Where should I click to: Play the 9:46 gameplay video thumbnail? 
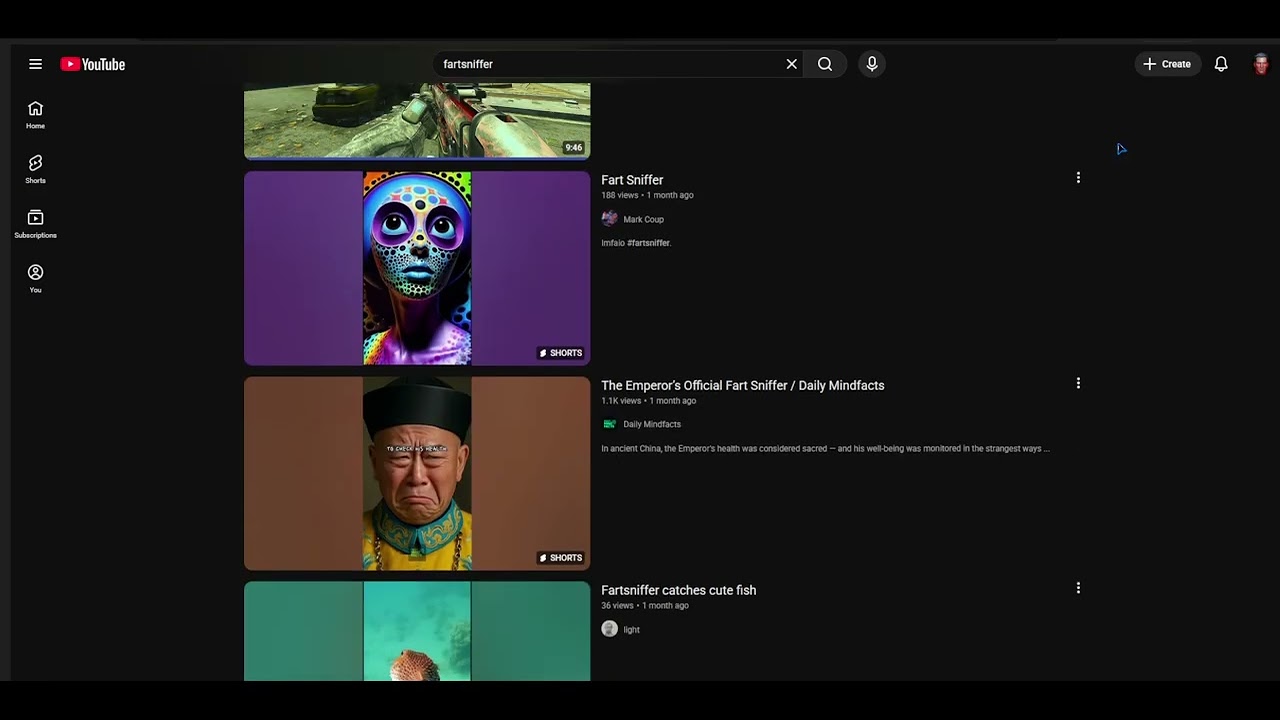[417, 121]
